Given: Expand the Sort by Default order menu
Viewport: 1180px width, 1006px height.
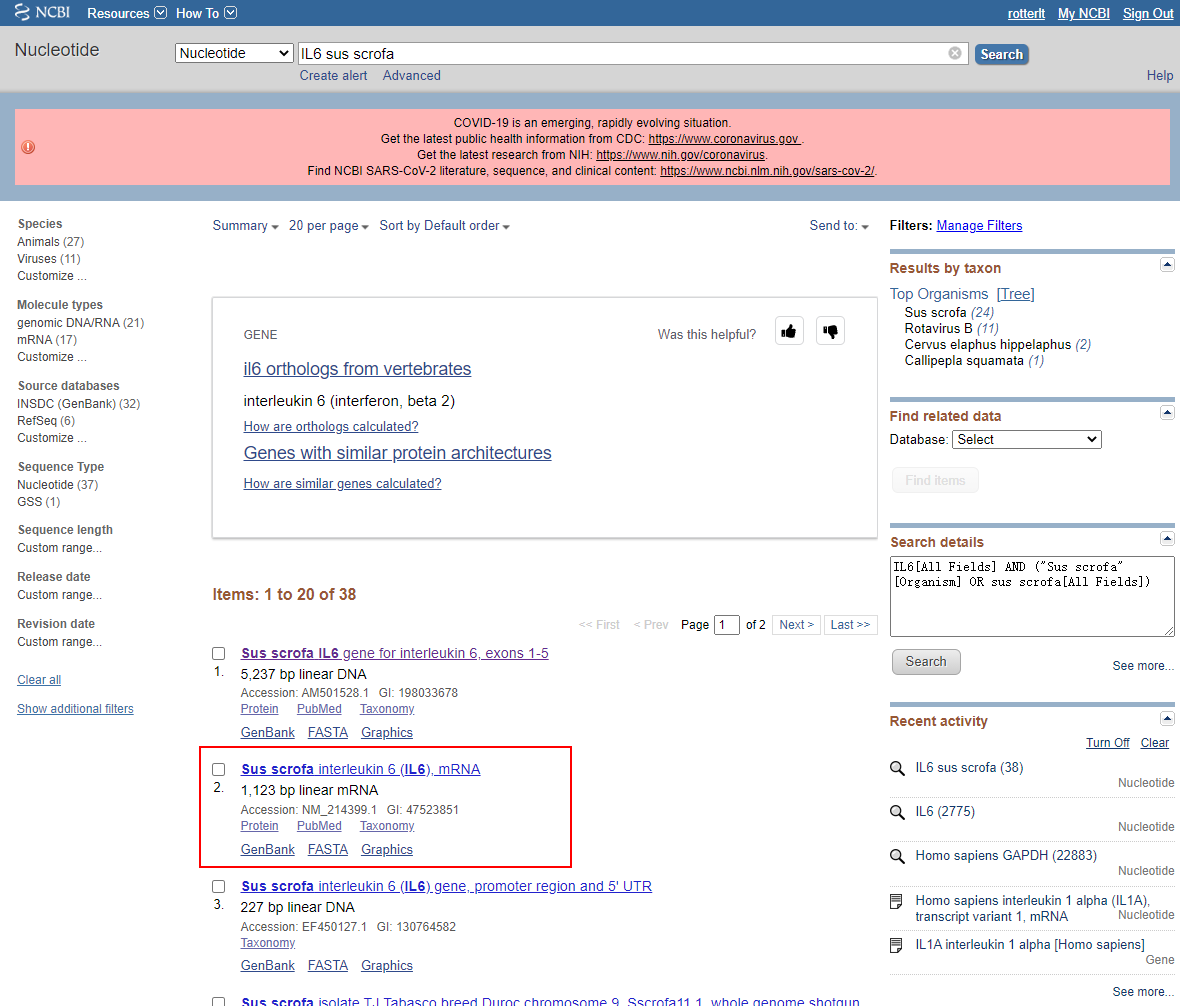Looking at the screenshot, I should (x=444, y=226).
